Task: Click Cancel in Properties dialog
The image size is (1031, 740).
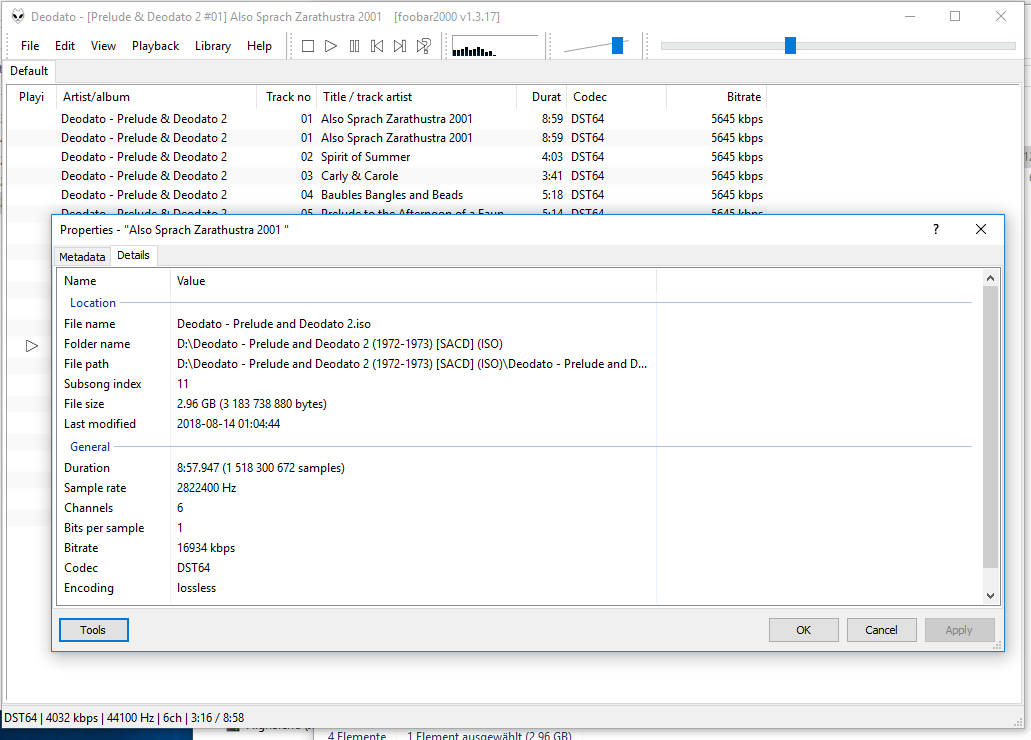Action: pyautogui.click(x=881, y=630)
